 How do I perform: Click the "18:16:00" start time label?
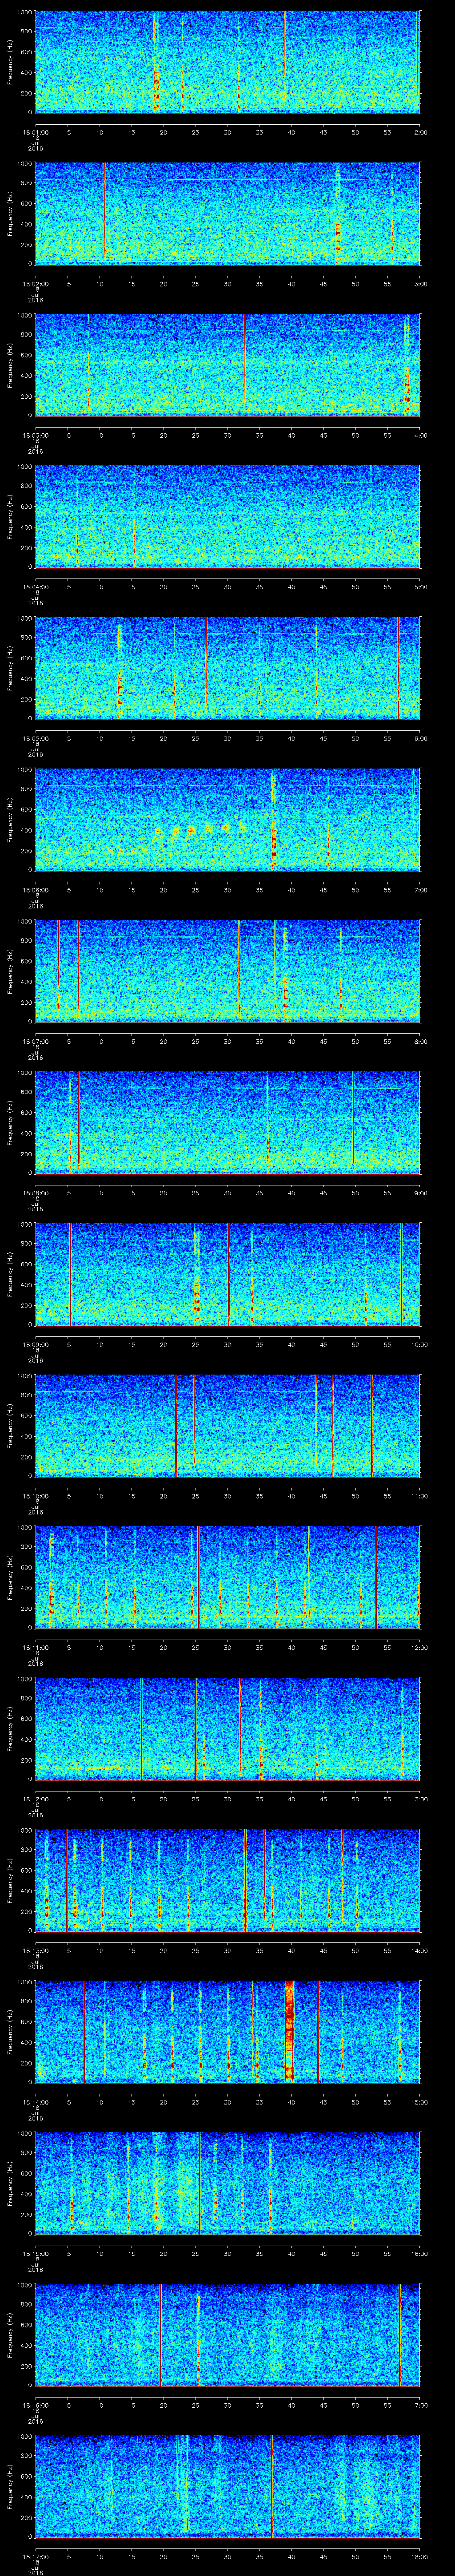tap(35, 2405)
